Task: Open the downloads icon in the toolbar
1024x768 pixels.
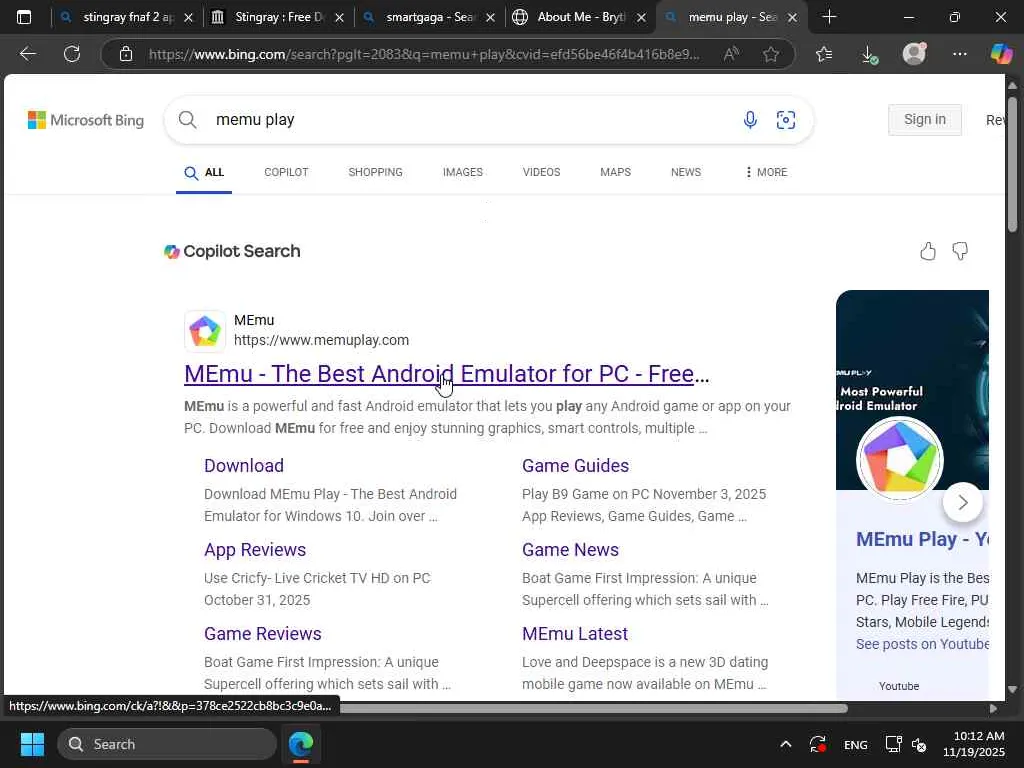Action: click(x=869, y=54)
